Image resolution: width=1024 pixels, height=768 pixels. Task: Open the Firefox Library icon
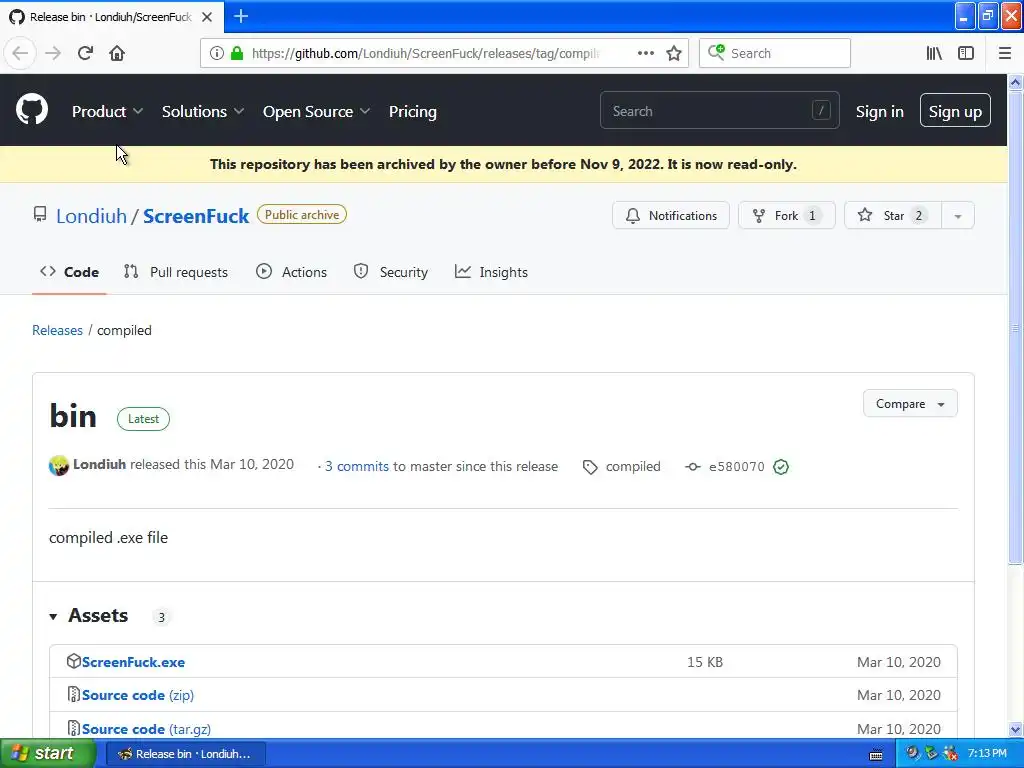(934, 54)
